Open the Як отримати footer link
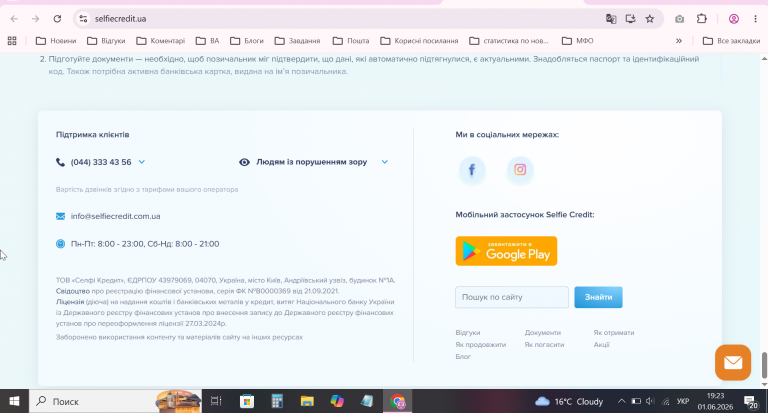This screenshot has height=413, width=768. (614, 333)
